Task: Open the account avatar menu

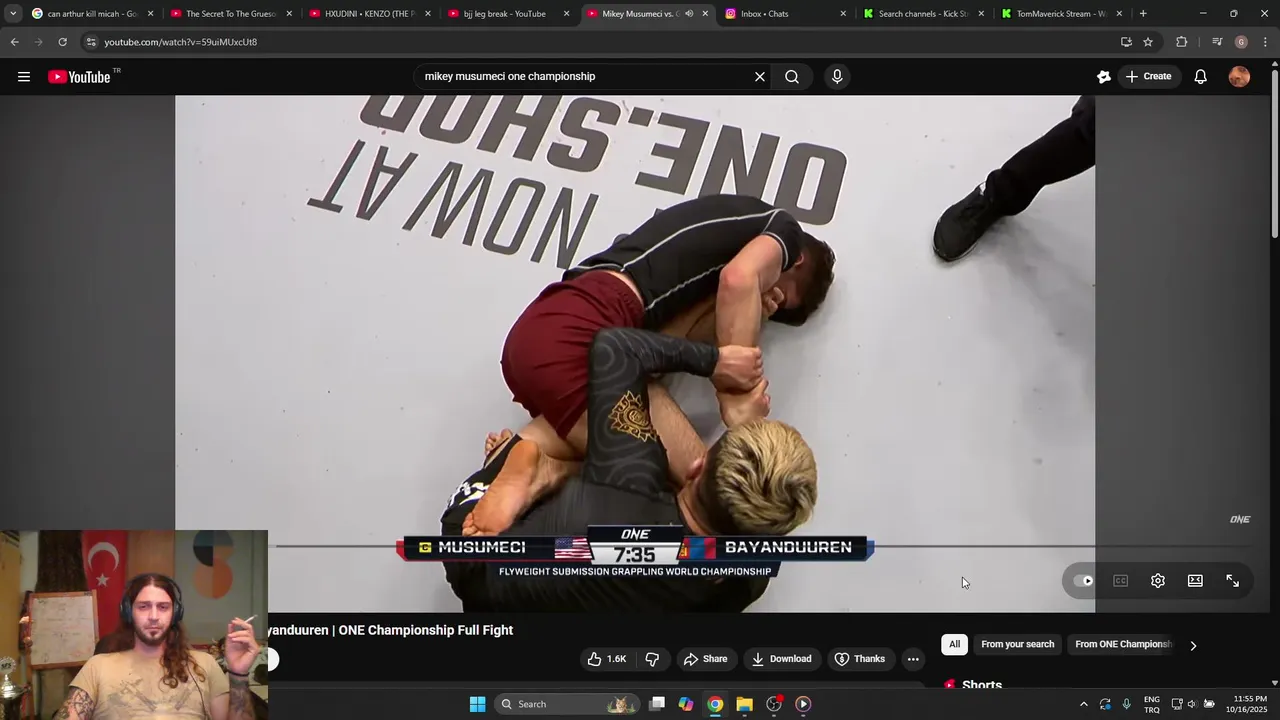Action: [x=1239, y=77]
